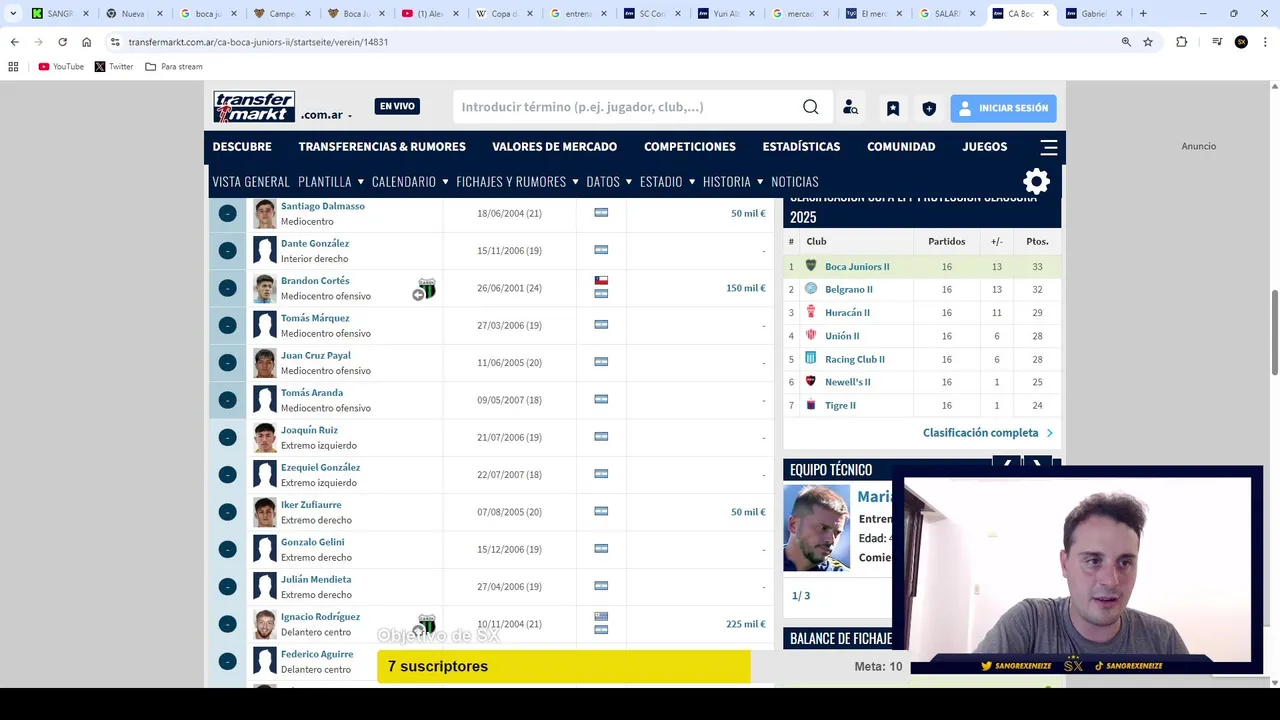Click the browser address bar URL
Image resolution: width=1280 pixels, height=720 pixels.
pyautogui.click(x=258, y=42)
